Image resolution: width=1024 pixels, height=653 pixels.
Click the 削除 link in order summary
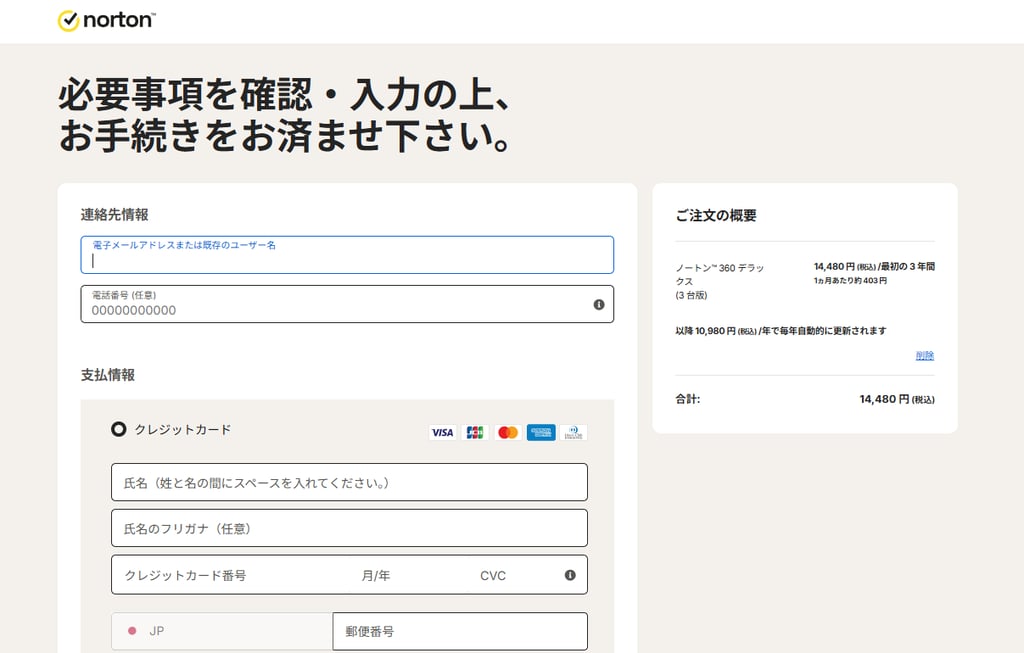click(x=925, y=355)
